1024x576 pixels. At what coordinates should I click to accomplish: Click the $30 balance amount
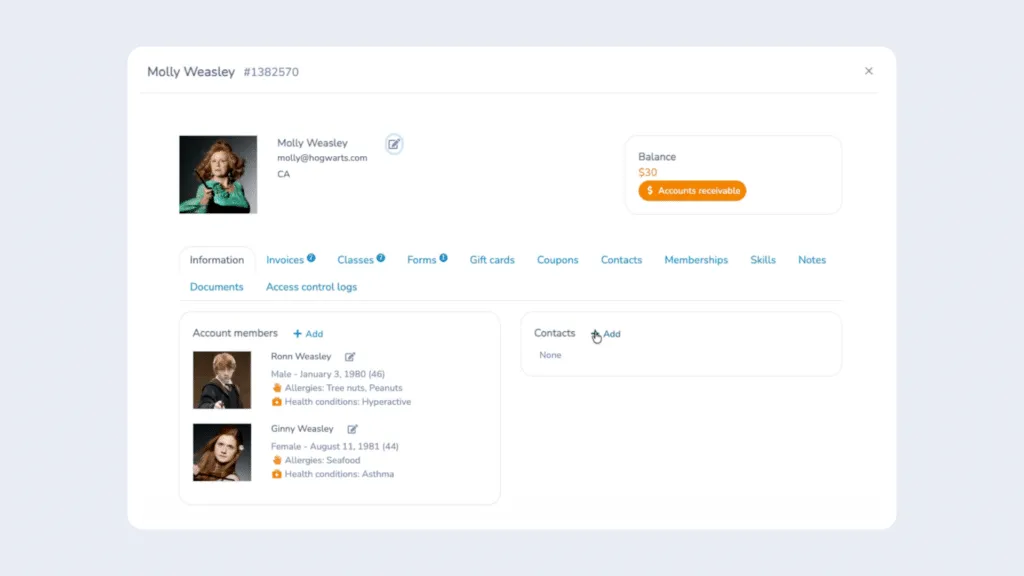(x=648, y=172)
